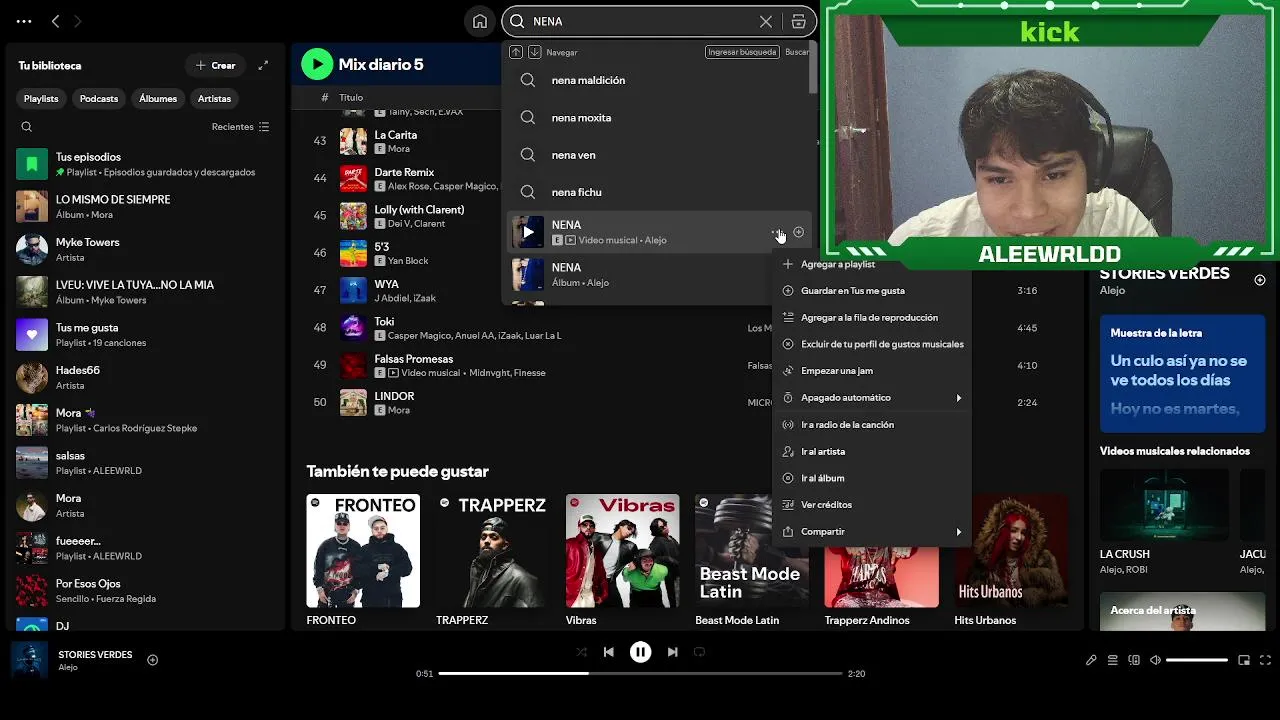Choose Ir al álbum
The width and height of the screenshot is (1280, 720).
pos(872,478)
